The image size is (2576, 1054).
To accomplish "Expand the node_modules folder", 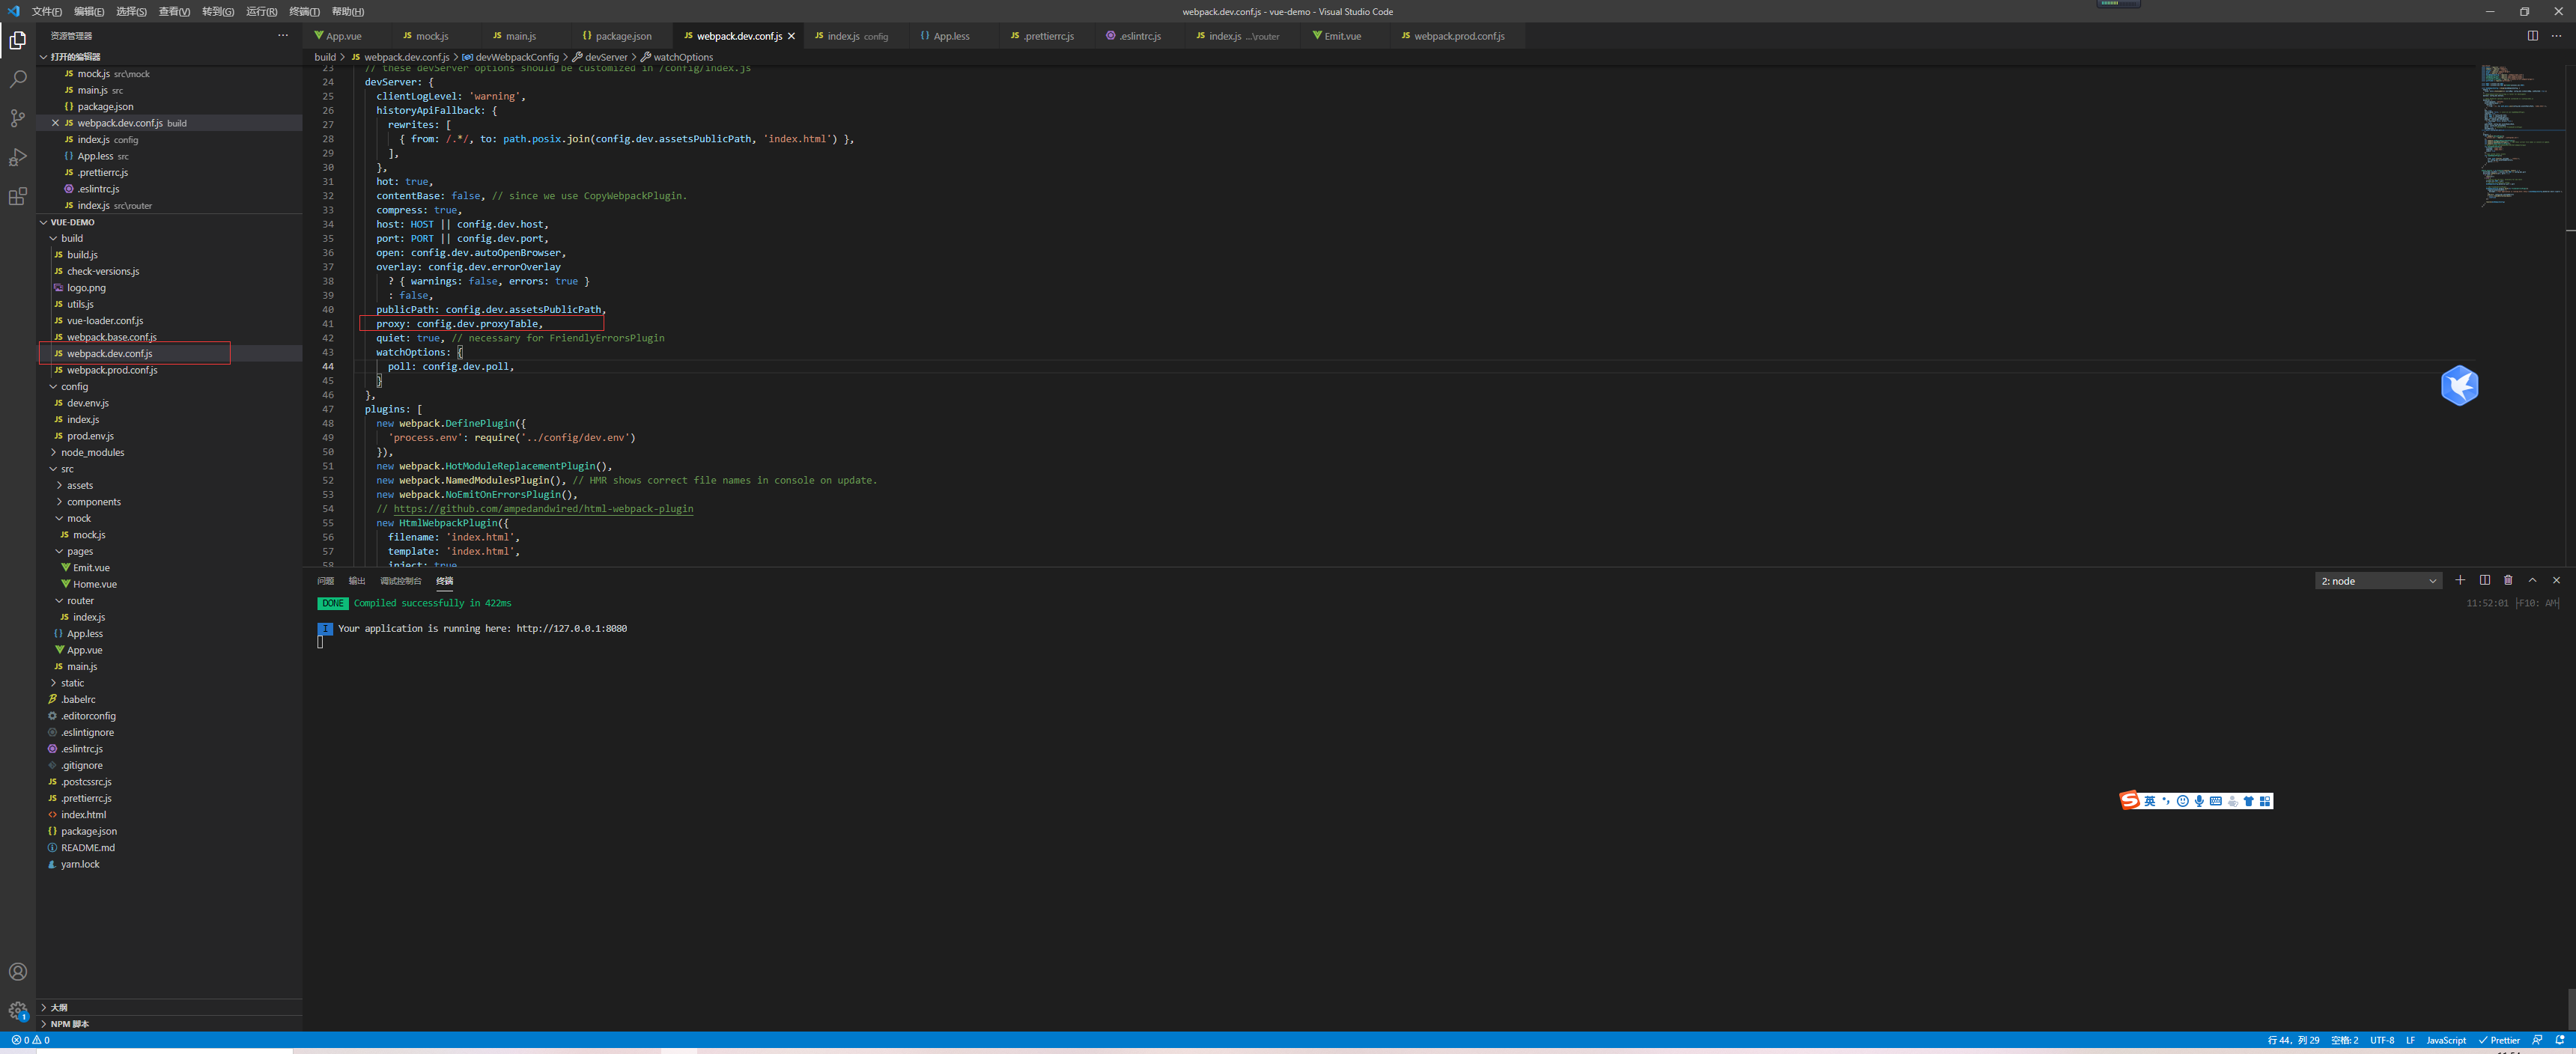I will tap(92, 452).
